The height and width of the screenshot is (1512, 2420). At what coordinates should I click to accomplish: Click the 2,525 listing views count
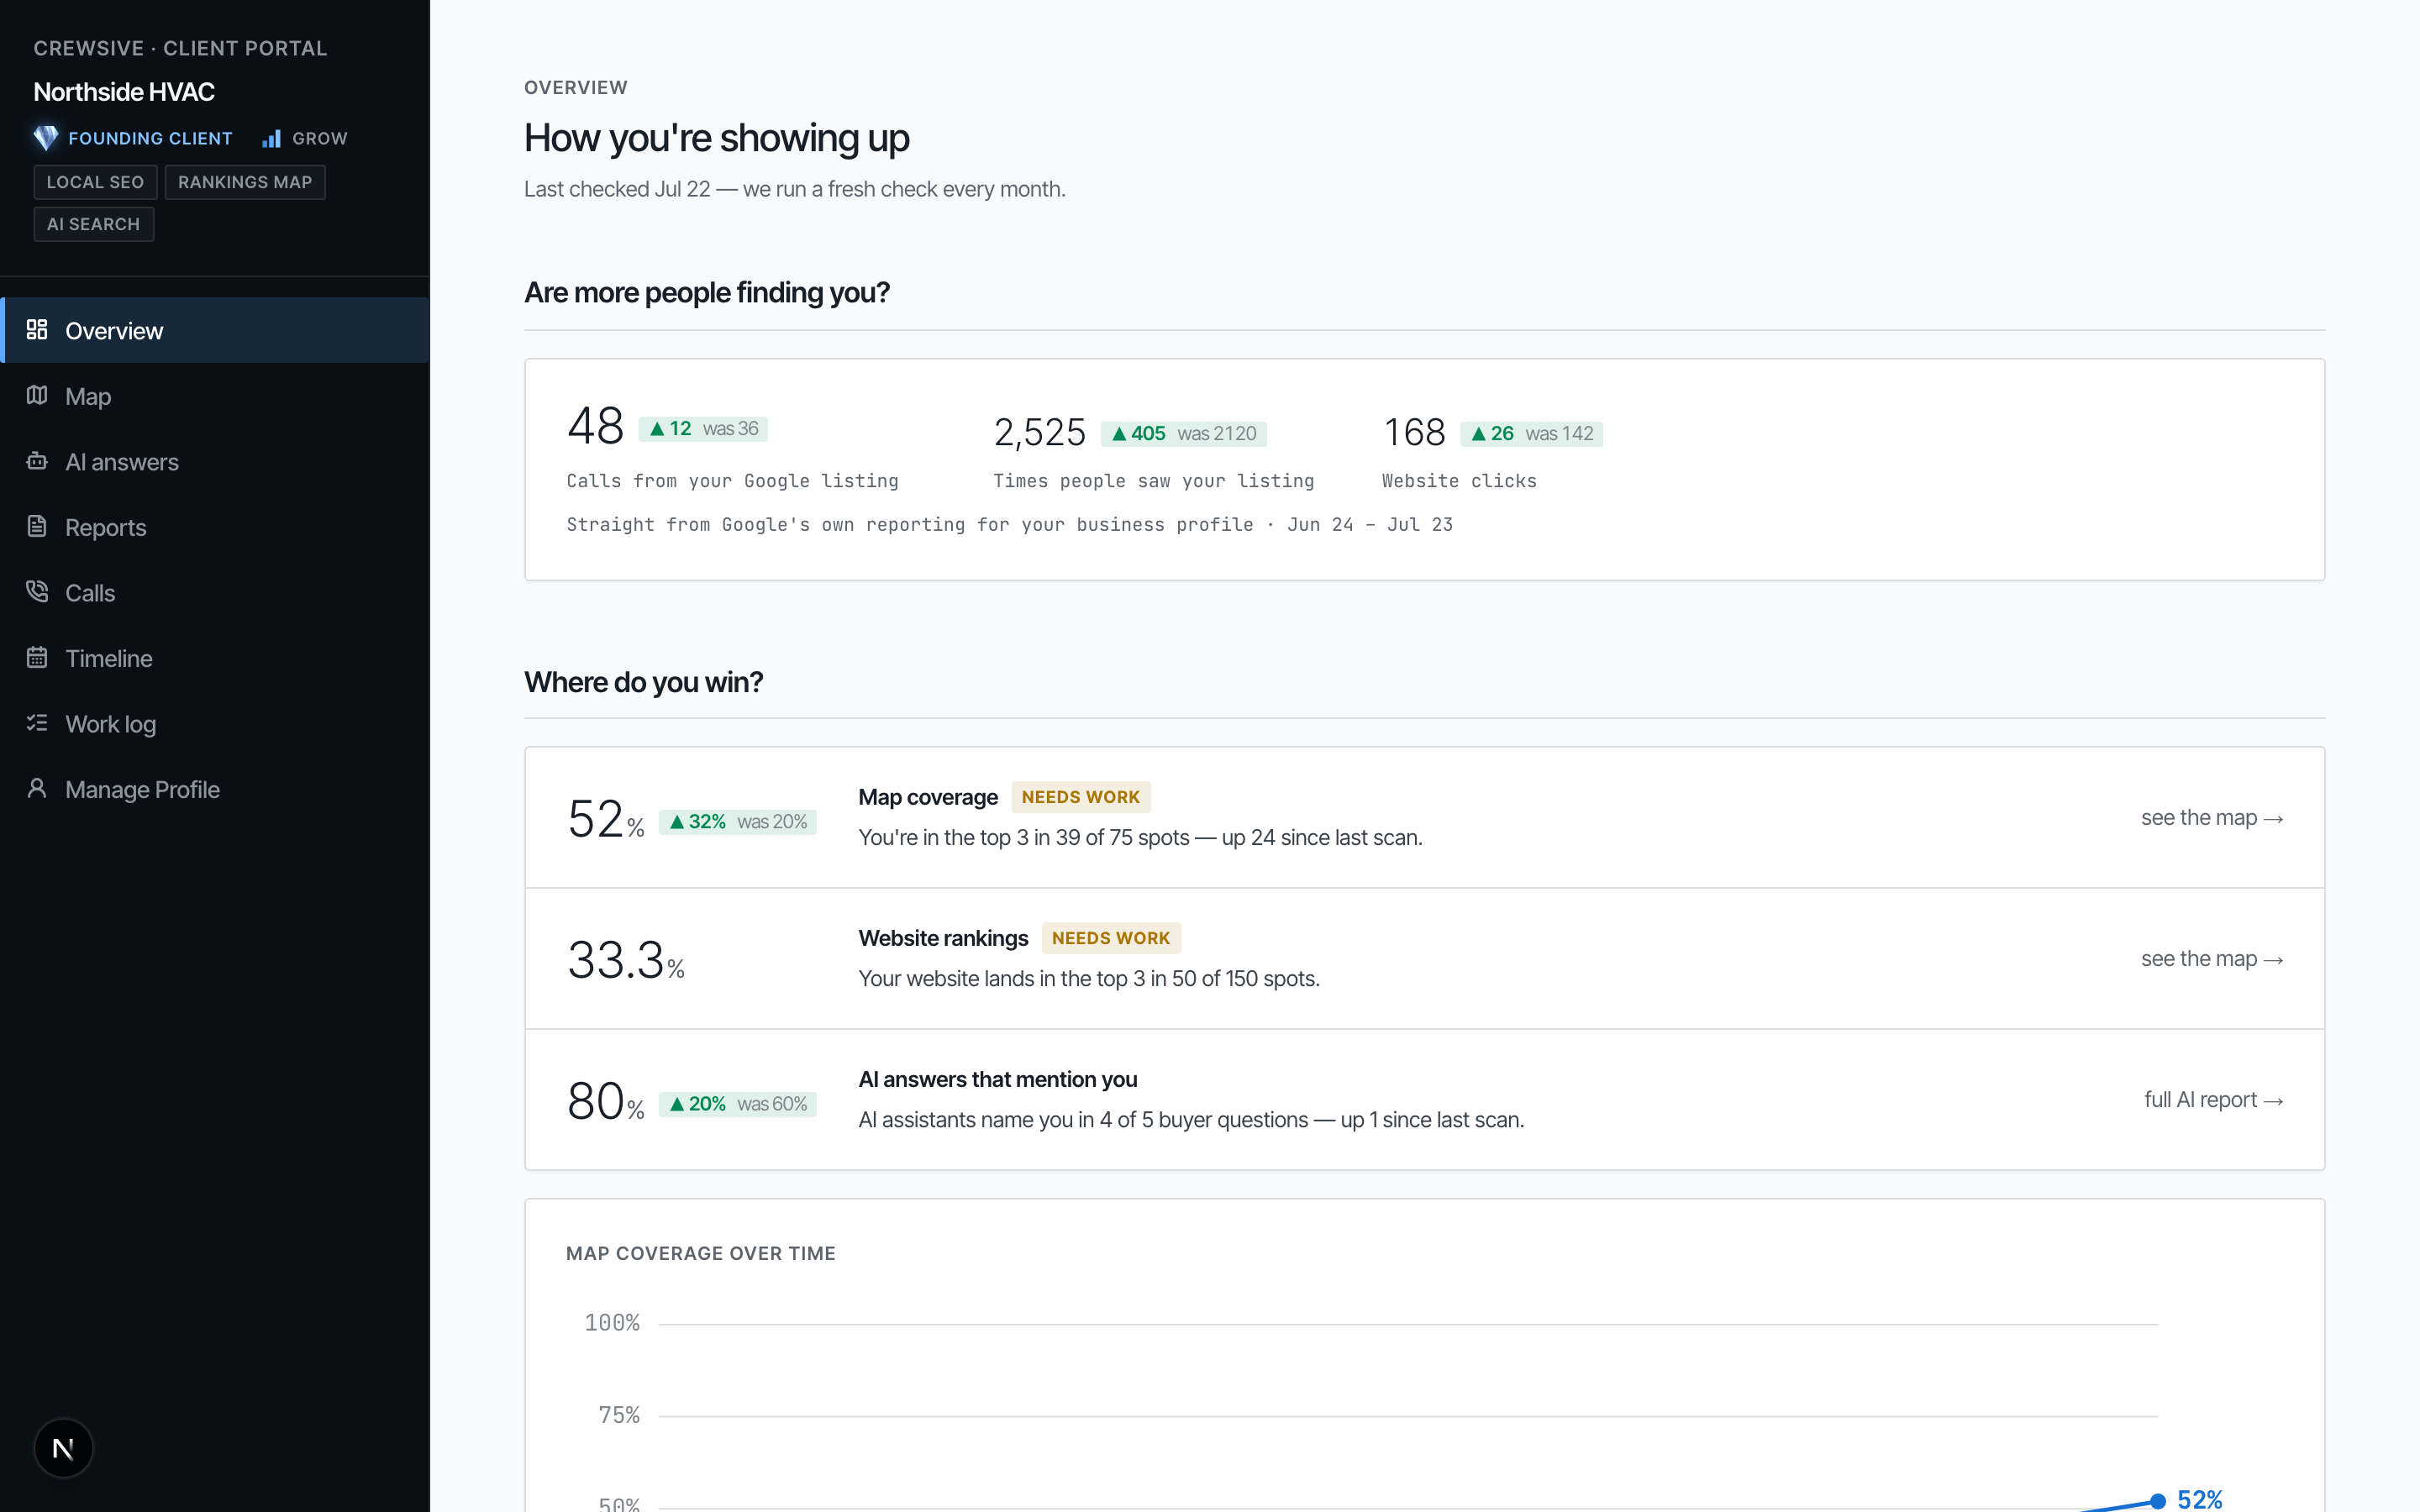click(1039, 433)
